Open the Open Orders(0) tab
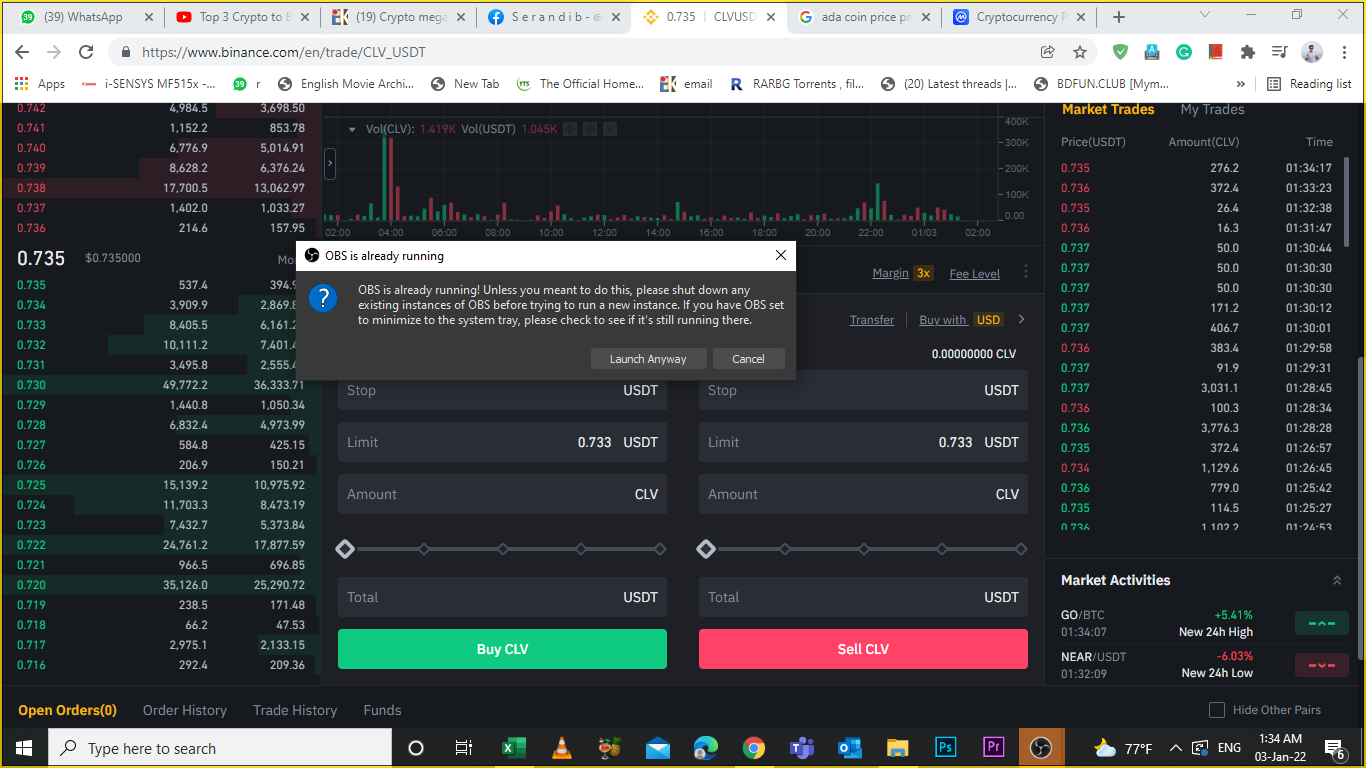The image size is (1366, 768). [x=67, y=710]
